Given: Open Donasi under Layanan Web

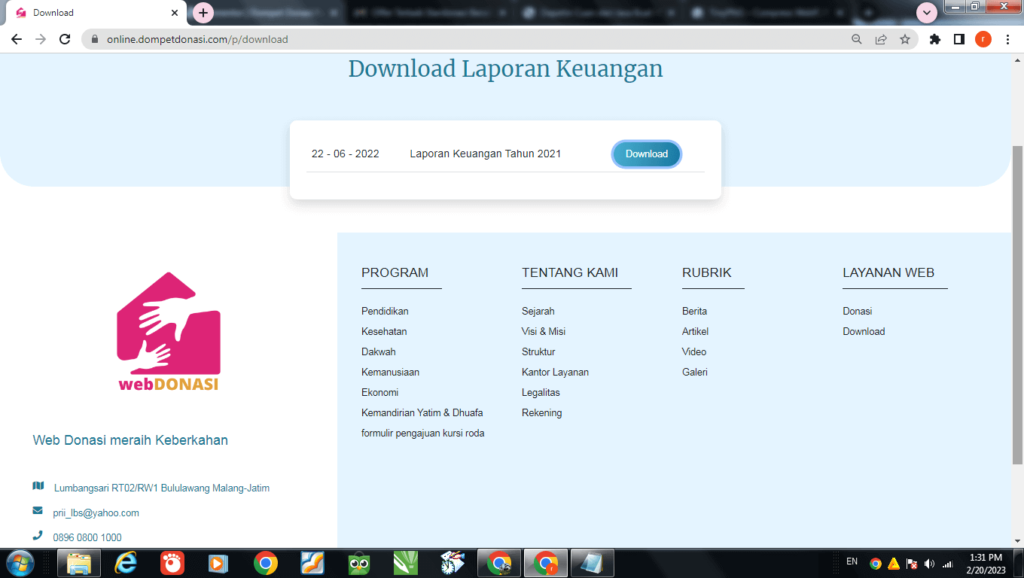Looking at the screenshot, I should click(x=857, y=311).
